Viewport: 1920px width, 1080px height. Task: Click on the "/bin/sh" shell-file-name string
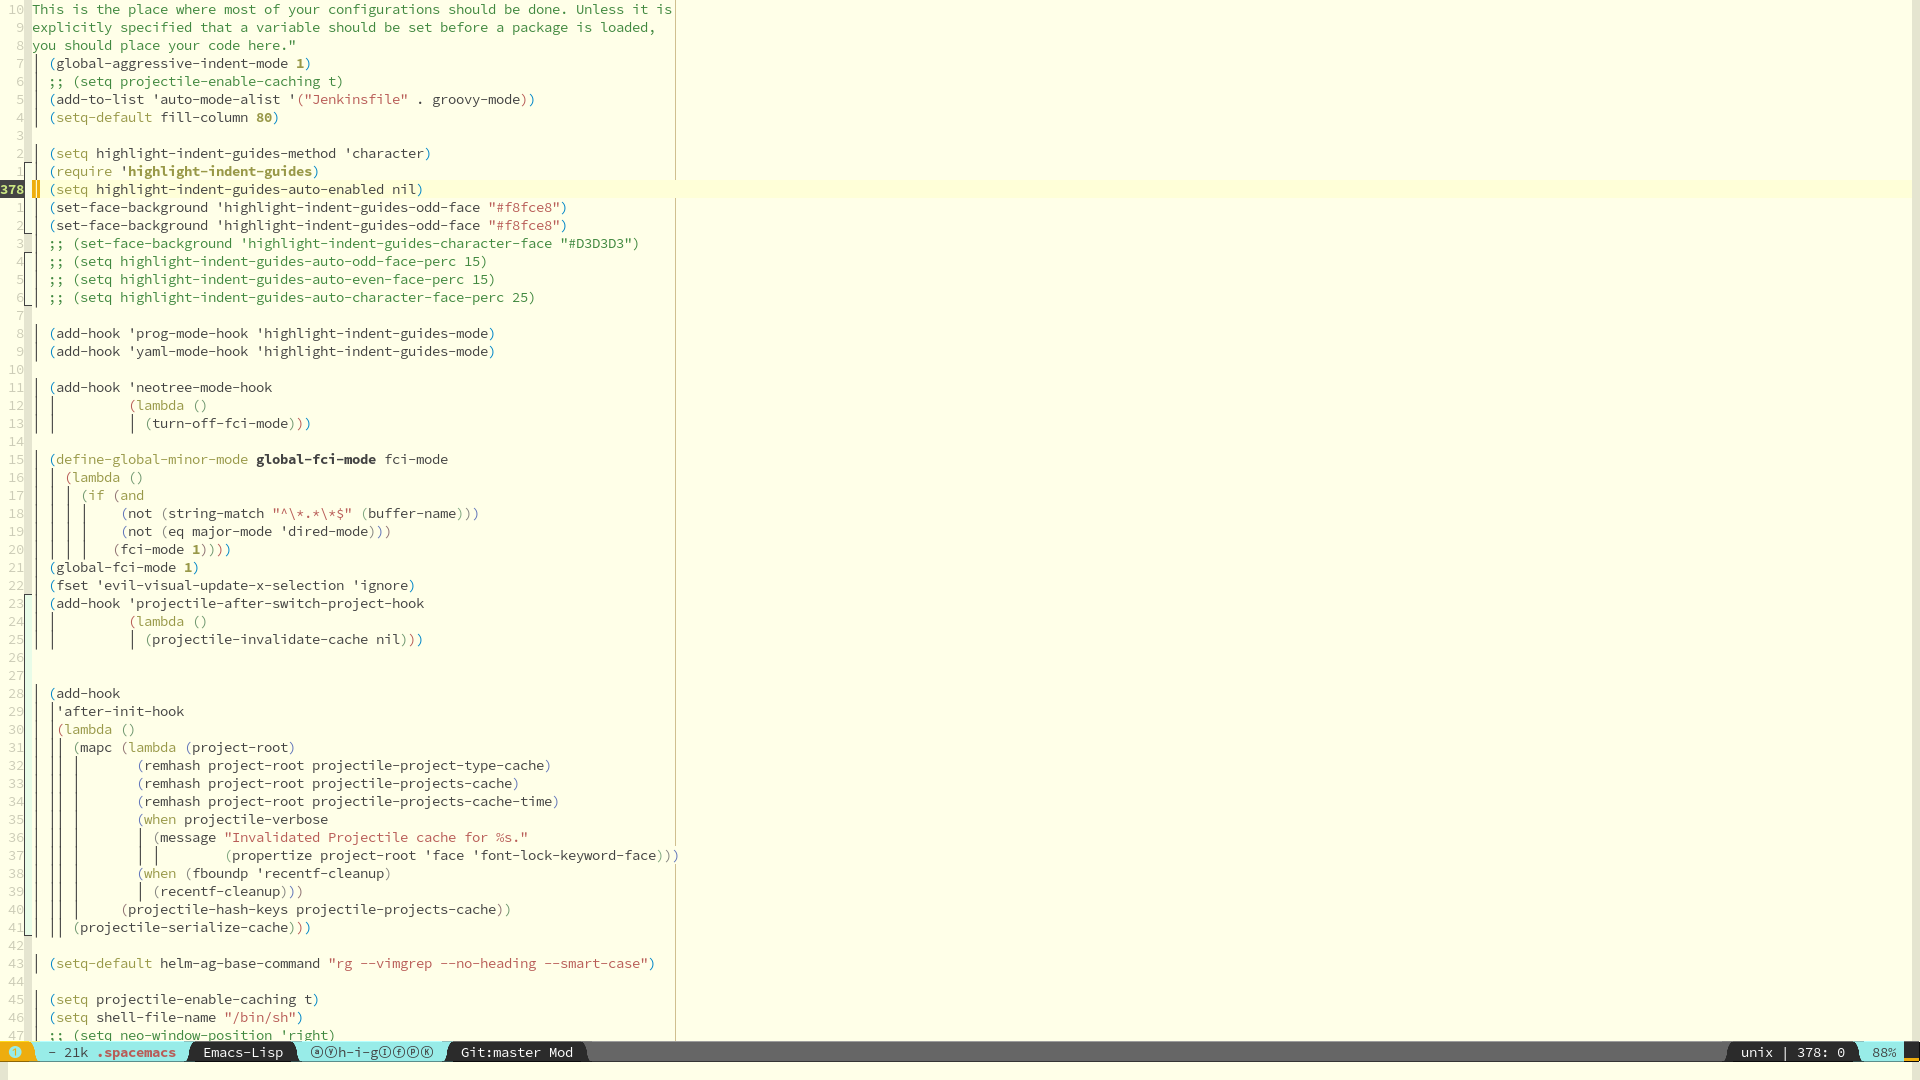(x=260, y=1017)
